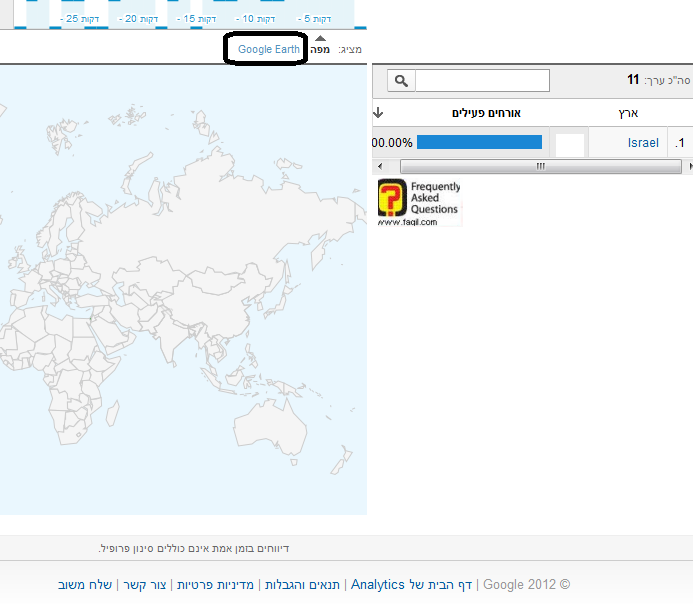The height and width of the screenshot is (604, 693).
Task: Click the blue Israel percentage bar
Action: pyautogui.click(x=479, y=143)
